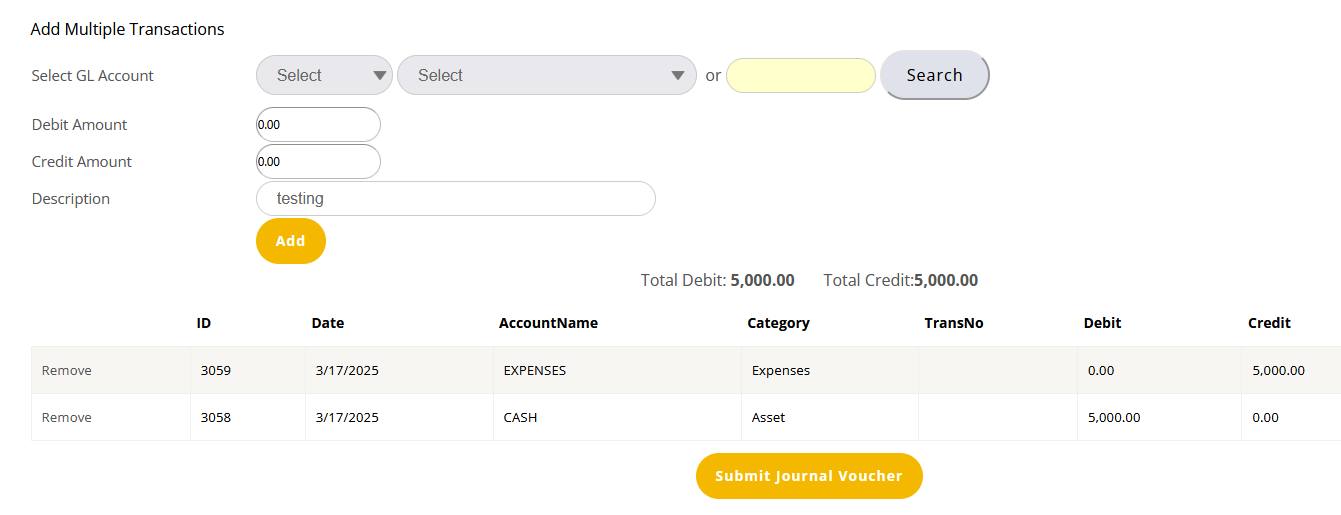This screenshot has width=1341, height=515.
Task: Click the Date column header
Action: 328,323
